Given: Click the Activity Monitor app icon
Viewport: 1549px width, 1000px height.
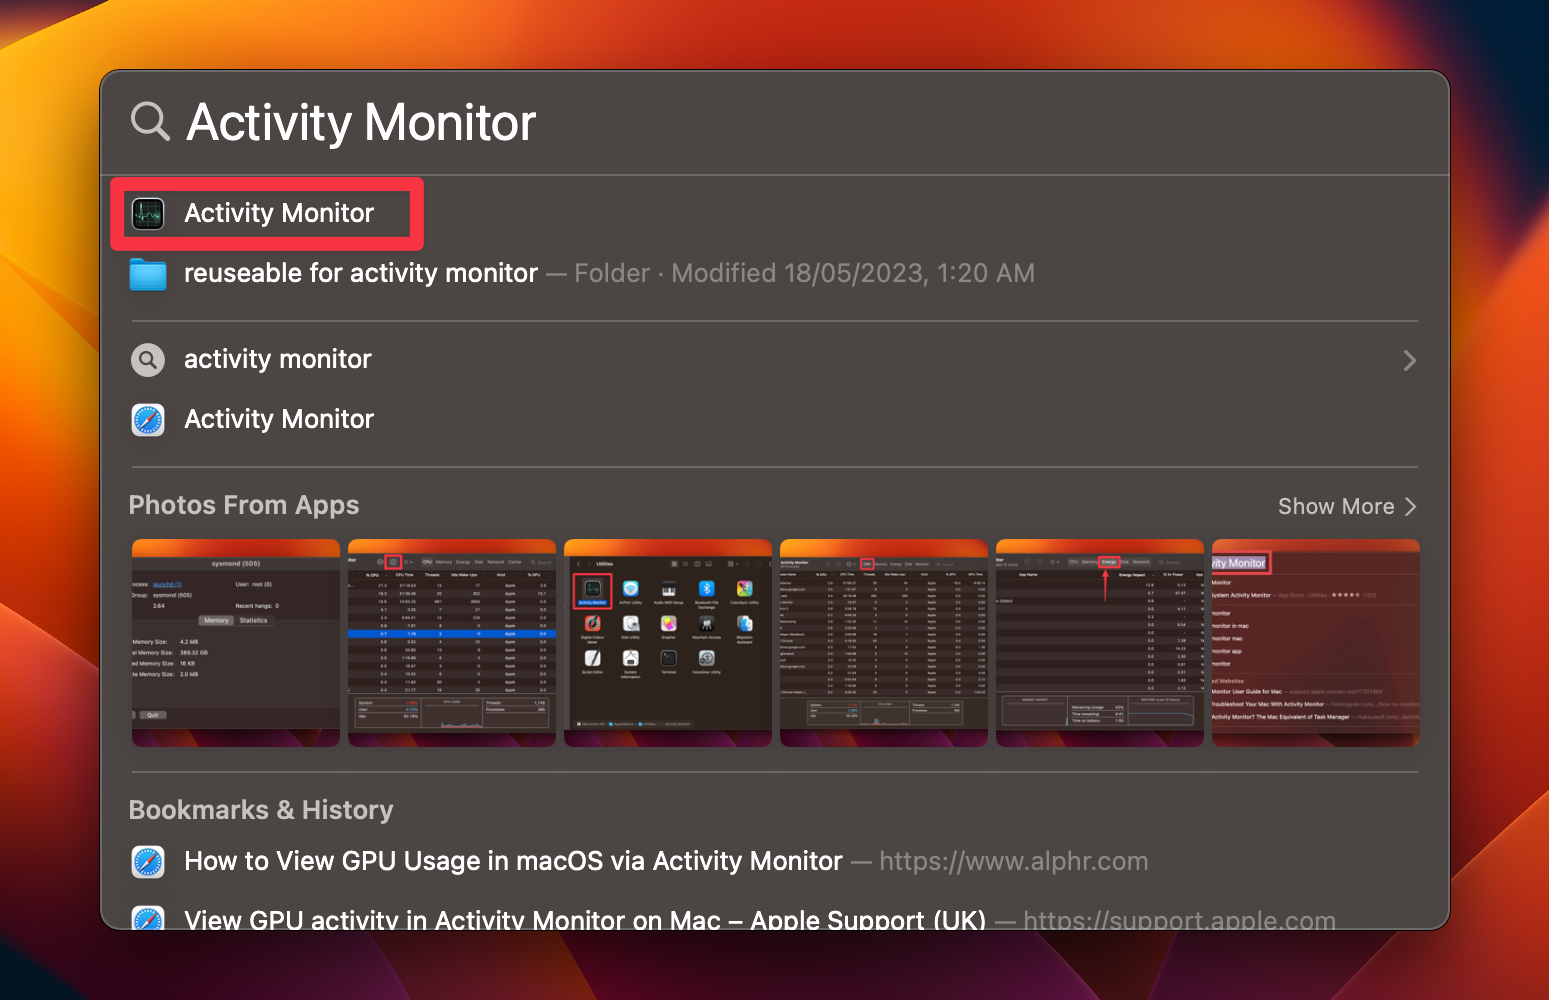Looking at the screenshot, I should pos(148,213).
